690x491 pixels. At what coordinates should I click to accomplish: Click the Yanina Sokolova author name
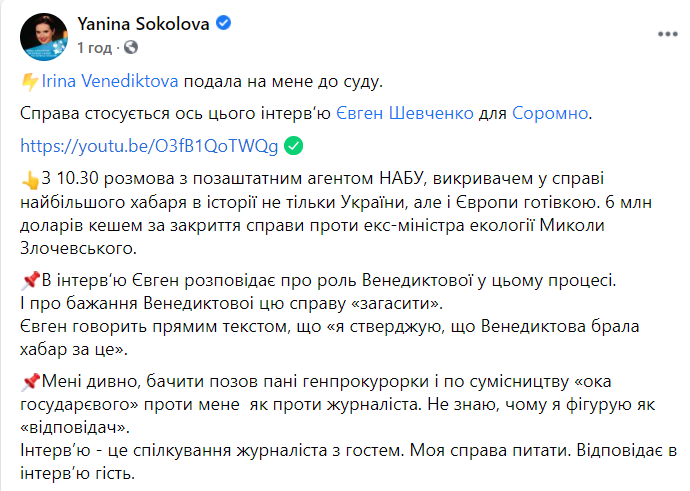coord(143,24)
